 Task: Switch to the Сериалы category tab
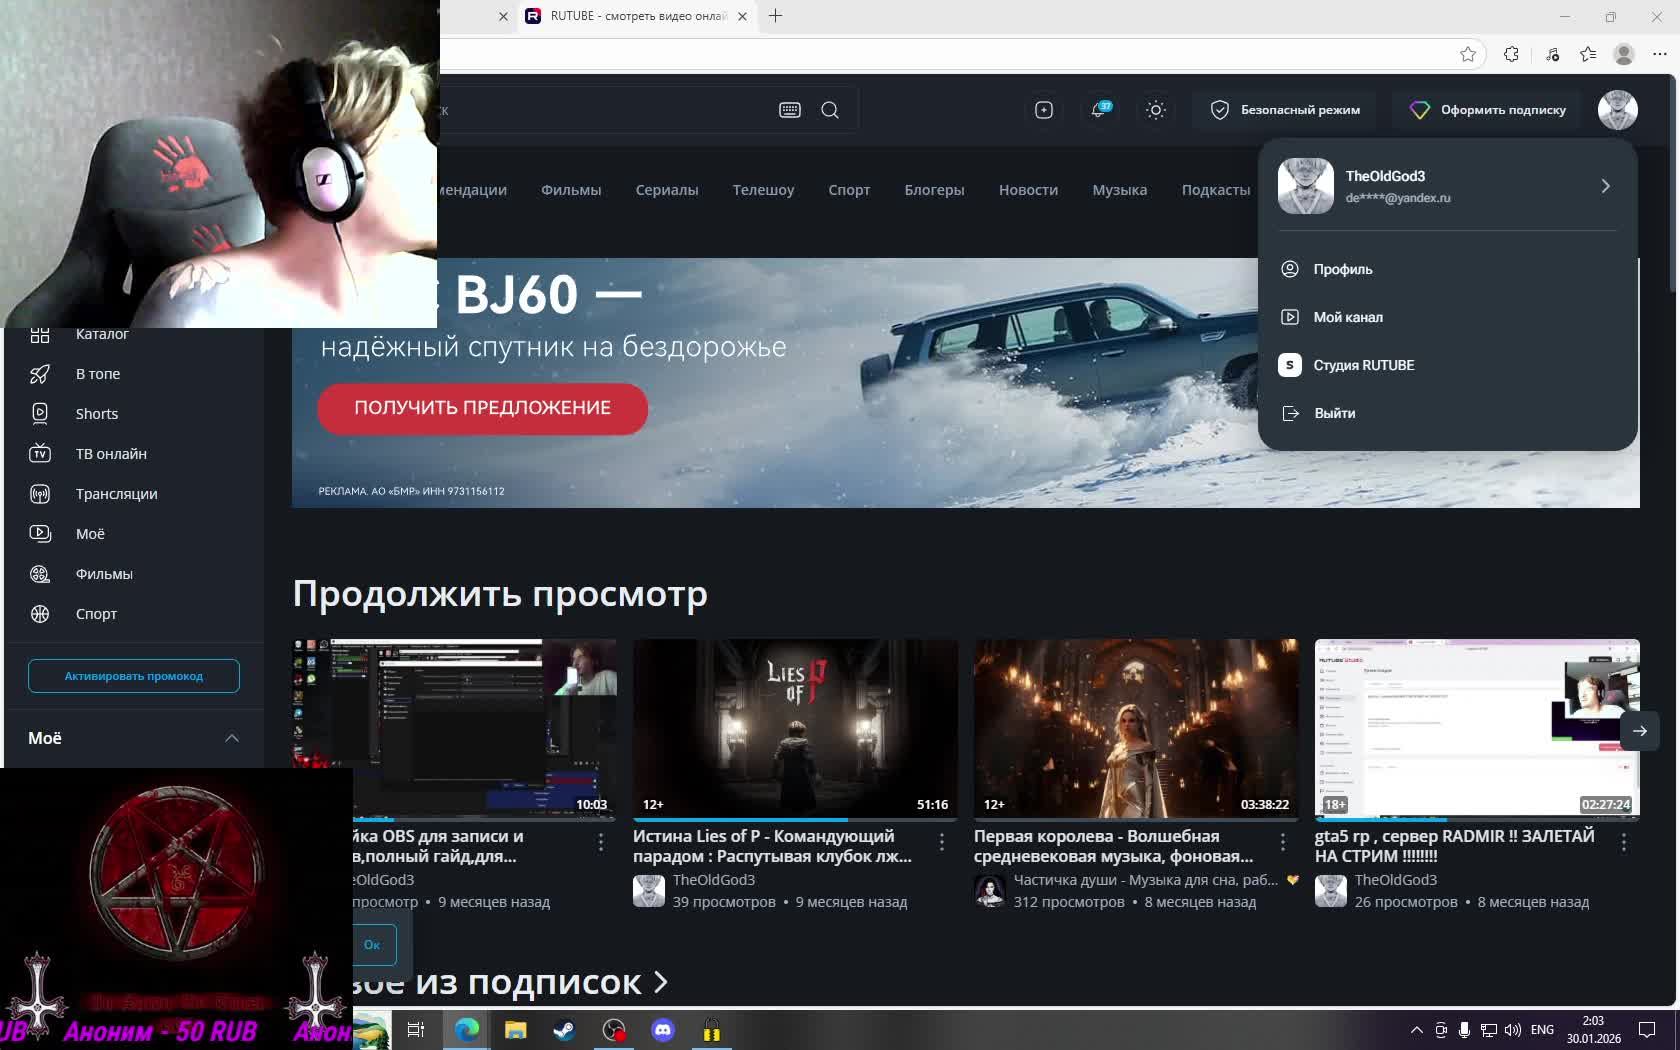pyautogui.click(x=667, y=190)
